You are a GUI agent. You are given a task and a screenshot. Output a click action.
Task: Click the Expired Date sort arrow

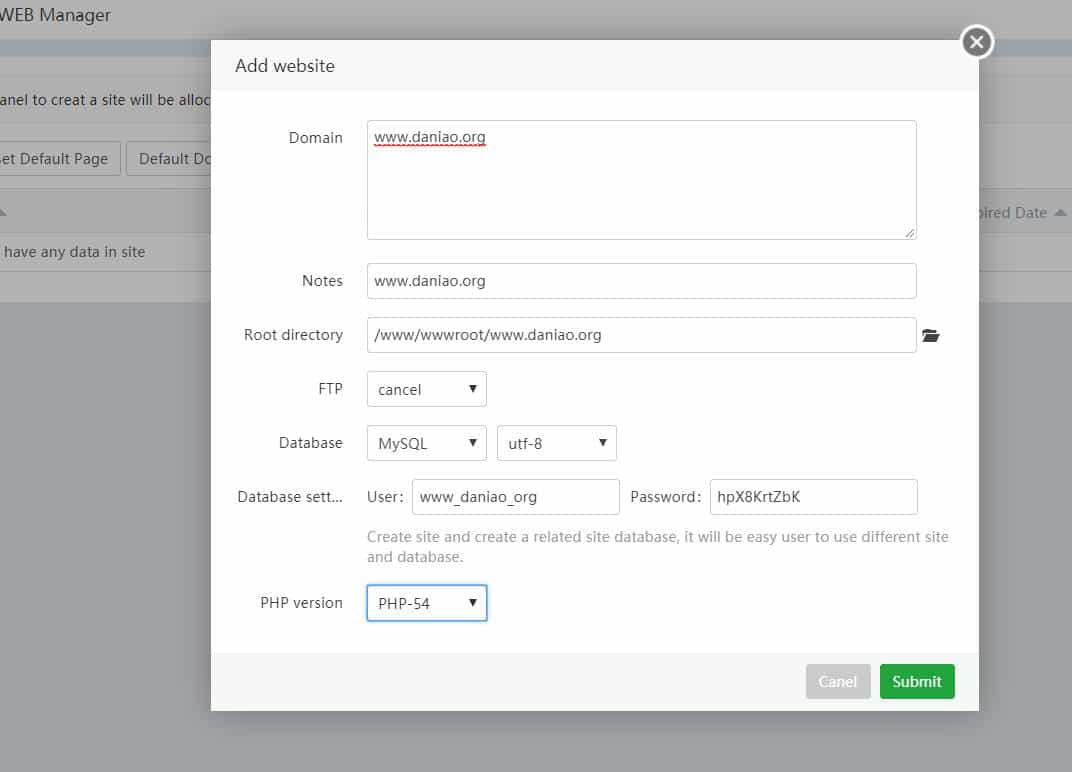(1060, 213)
